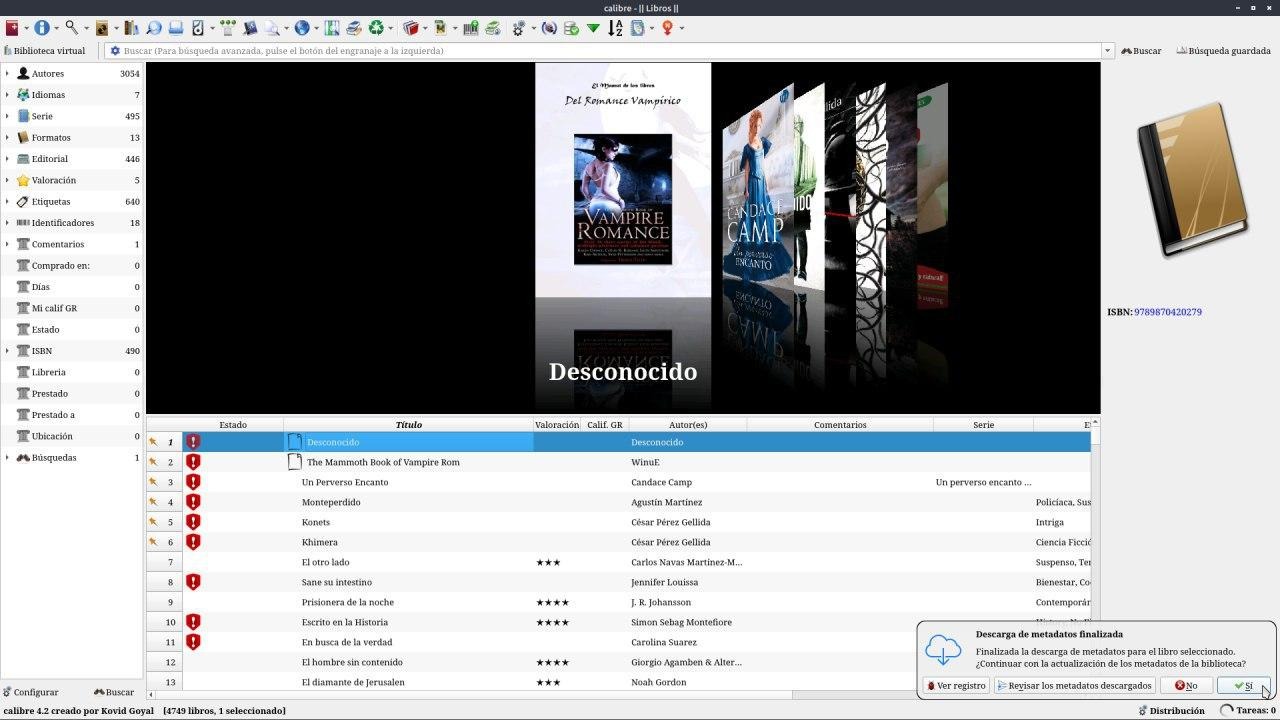Click the blue globe fetch news icon
The width and height of the screenshot is (1280, 720).
click(302, 28)
